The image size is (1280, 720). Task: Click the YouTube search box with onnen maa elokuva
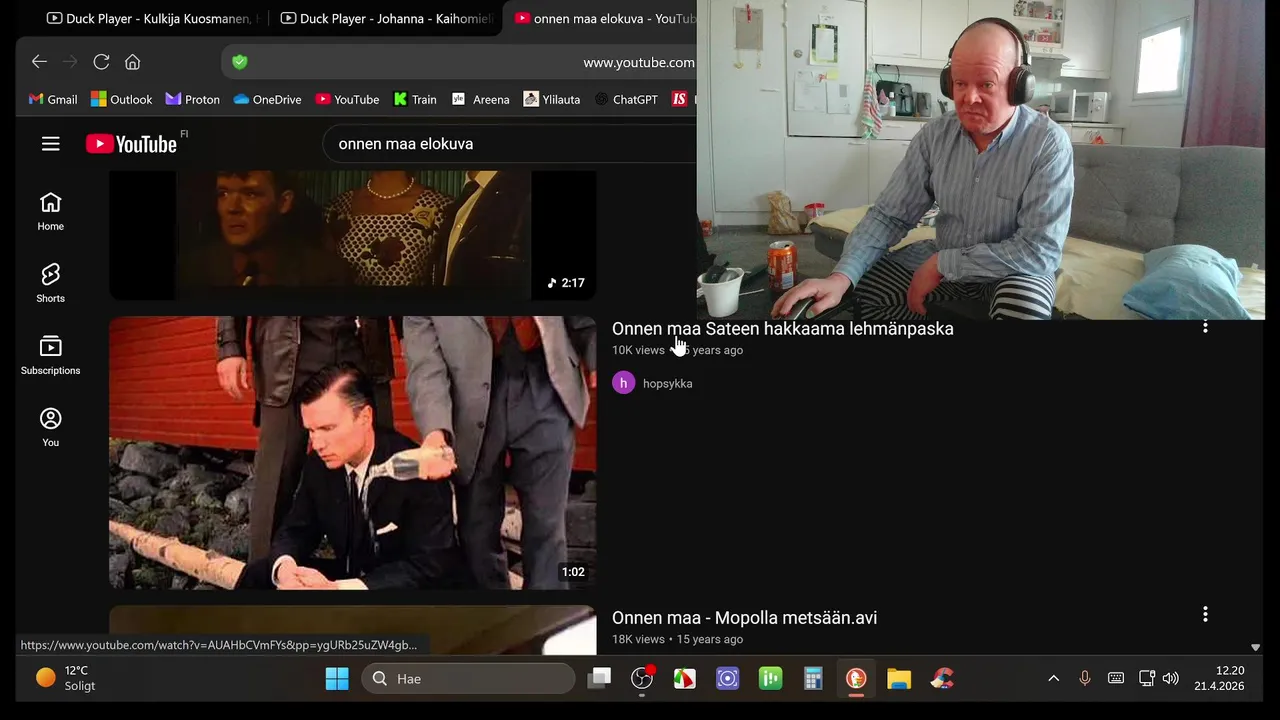pos(510,144)
